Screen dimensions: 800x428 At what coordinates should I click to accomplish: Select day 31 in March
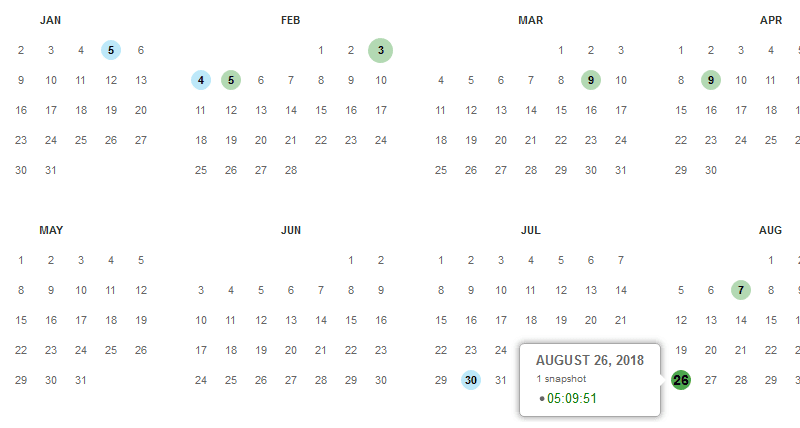coord(620,170)
